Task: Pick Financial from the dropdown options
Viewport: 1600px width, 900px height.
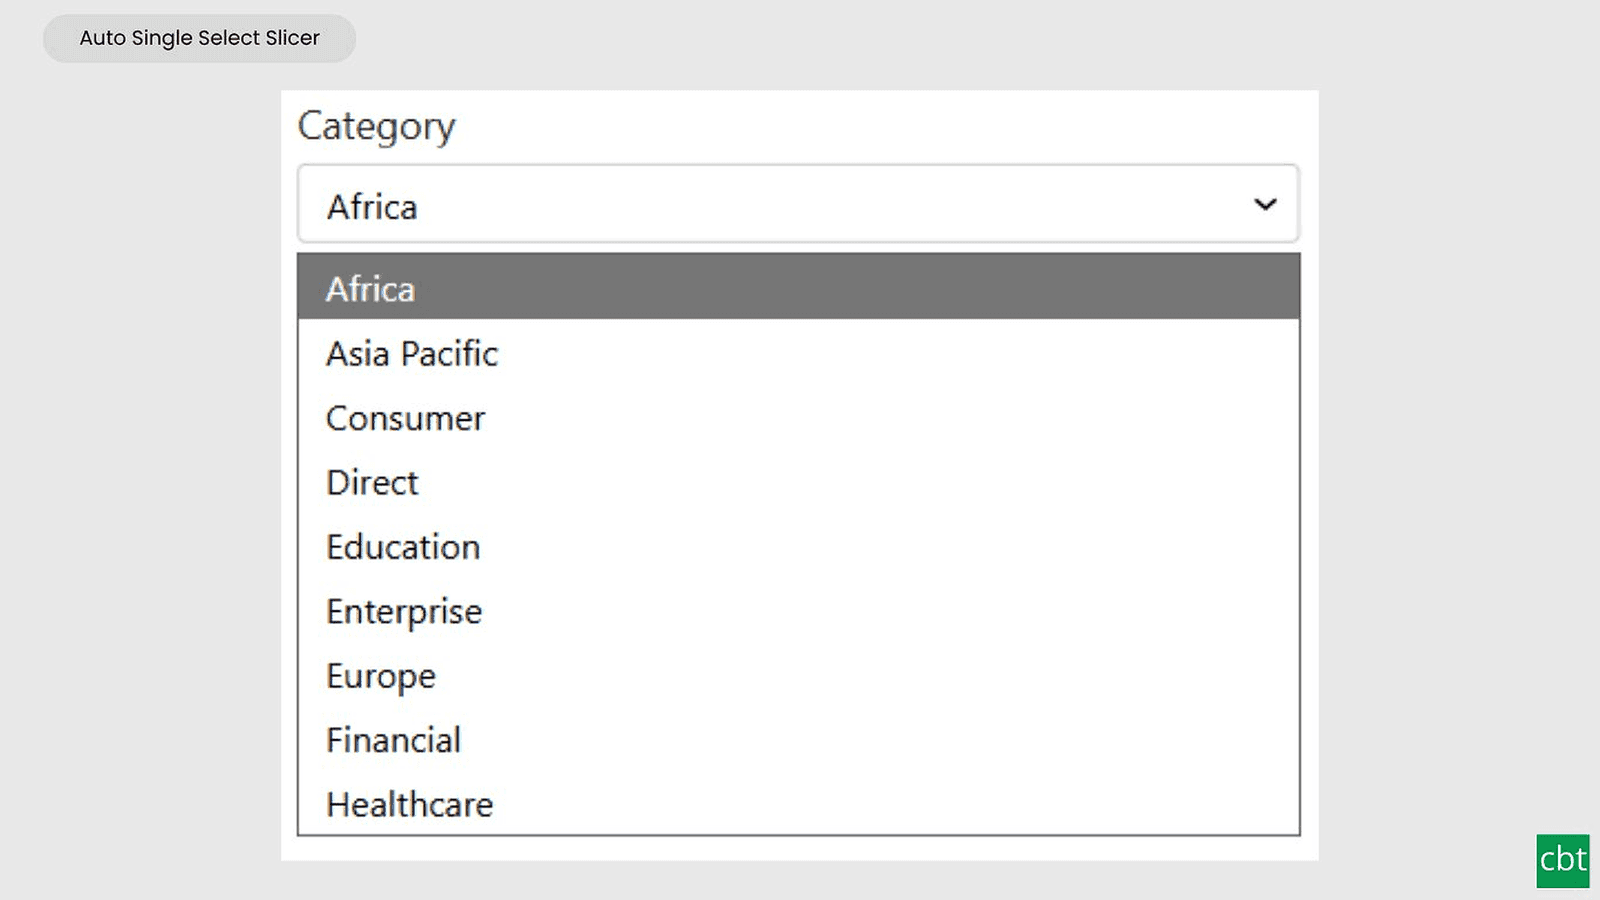Action: [393, 740]
